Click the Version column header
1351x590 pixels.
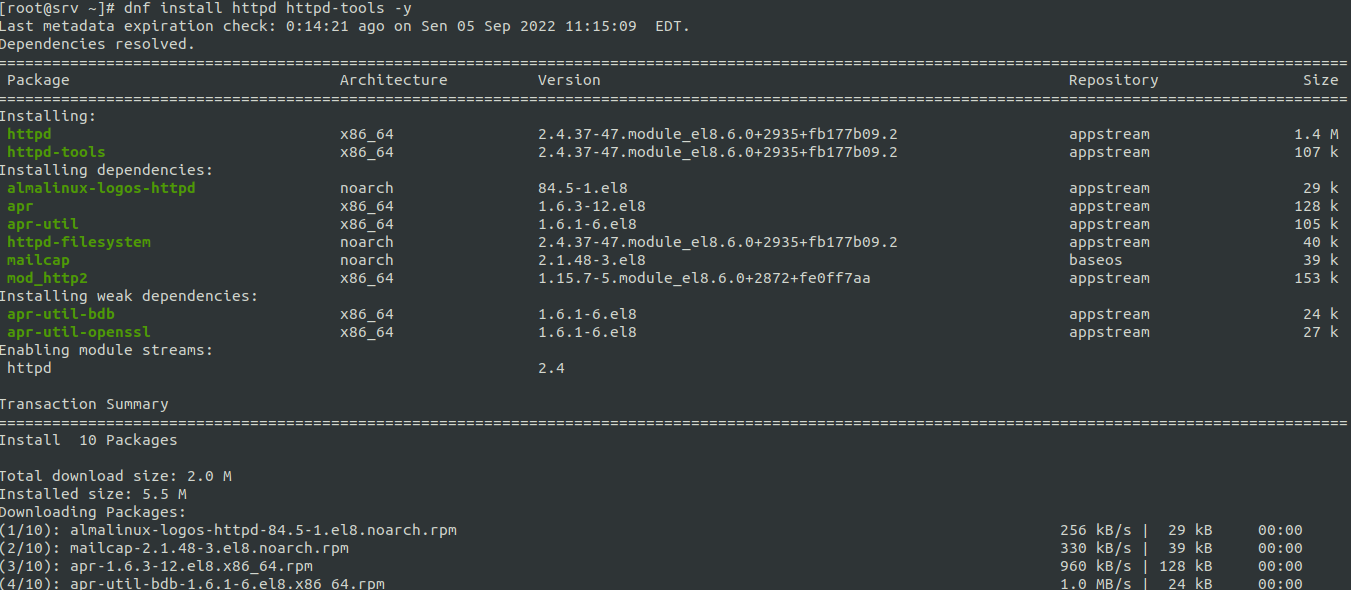(x=569, y=80)
